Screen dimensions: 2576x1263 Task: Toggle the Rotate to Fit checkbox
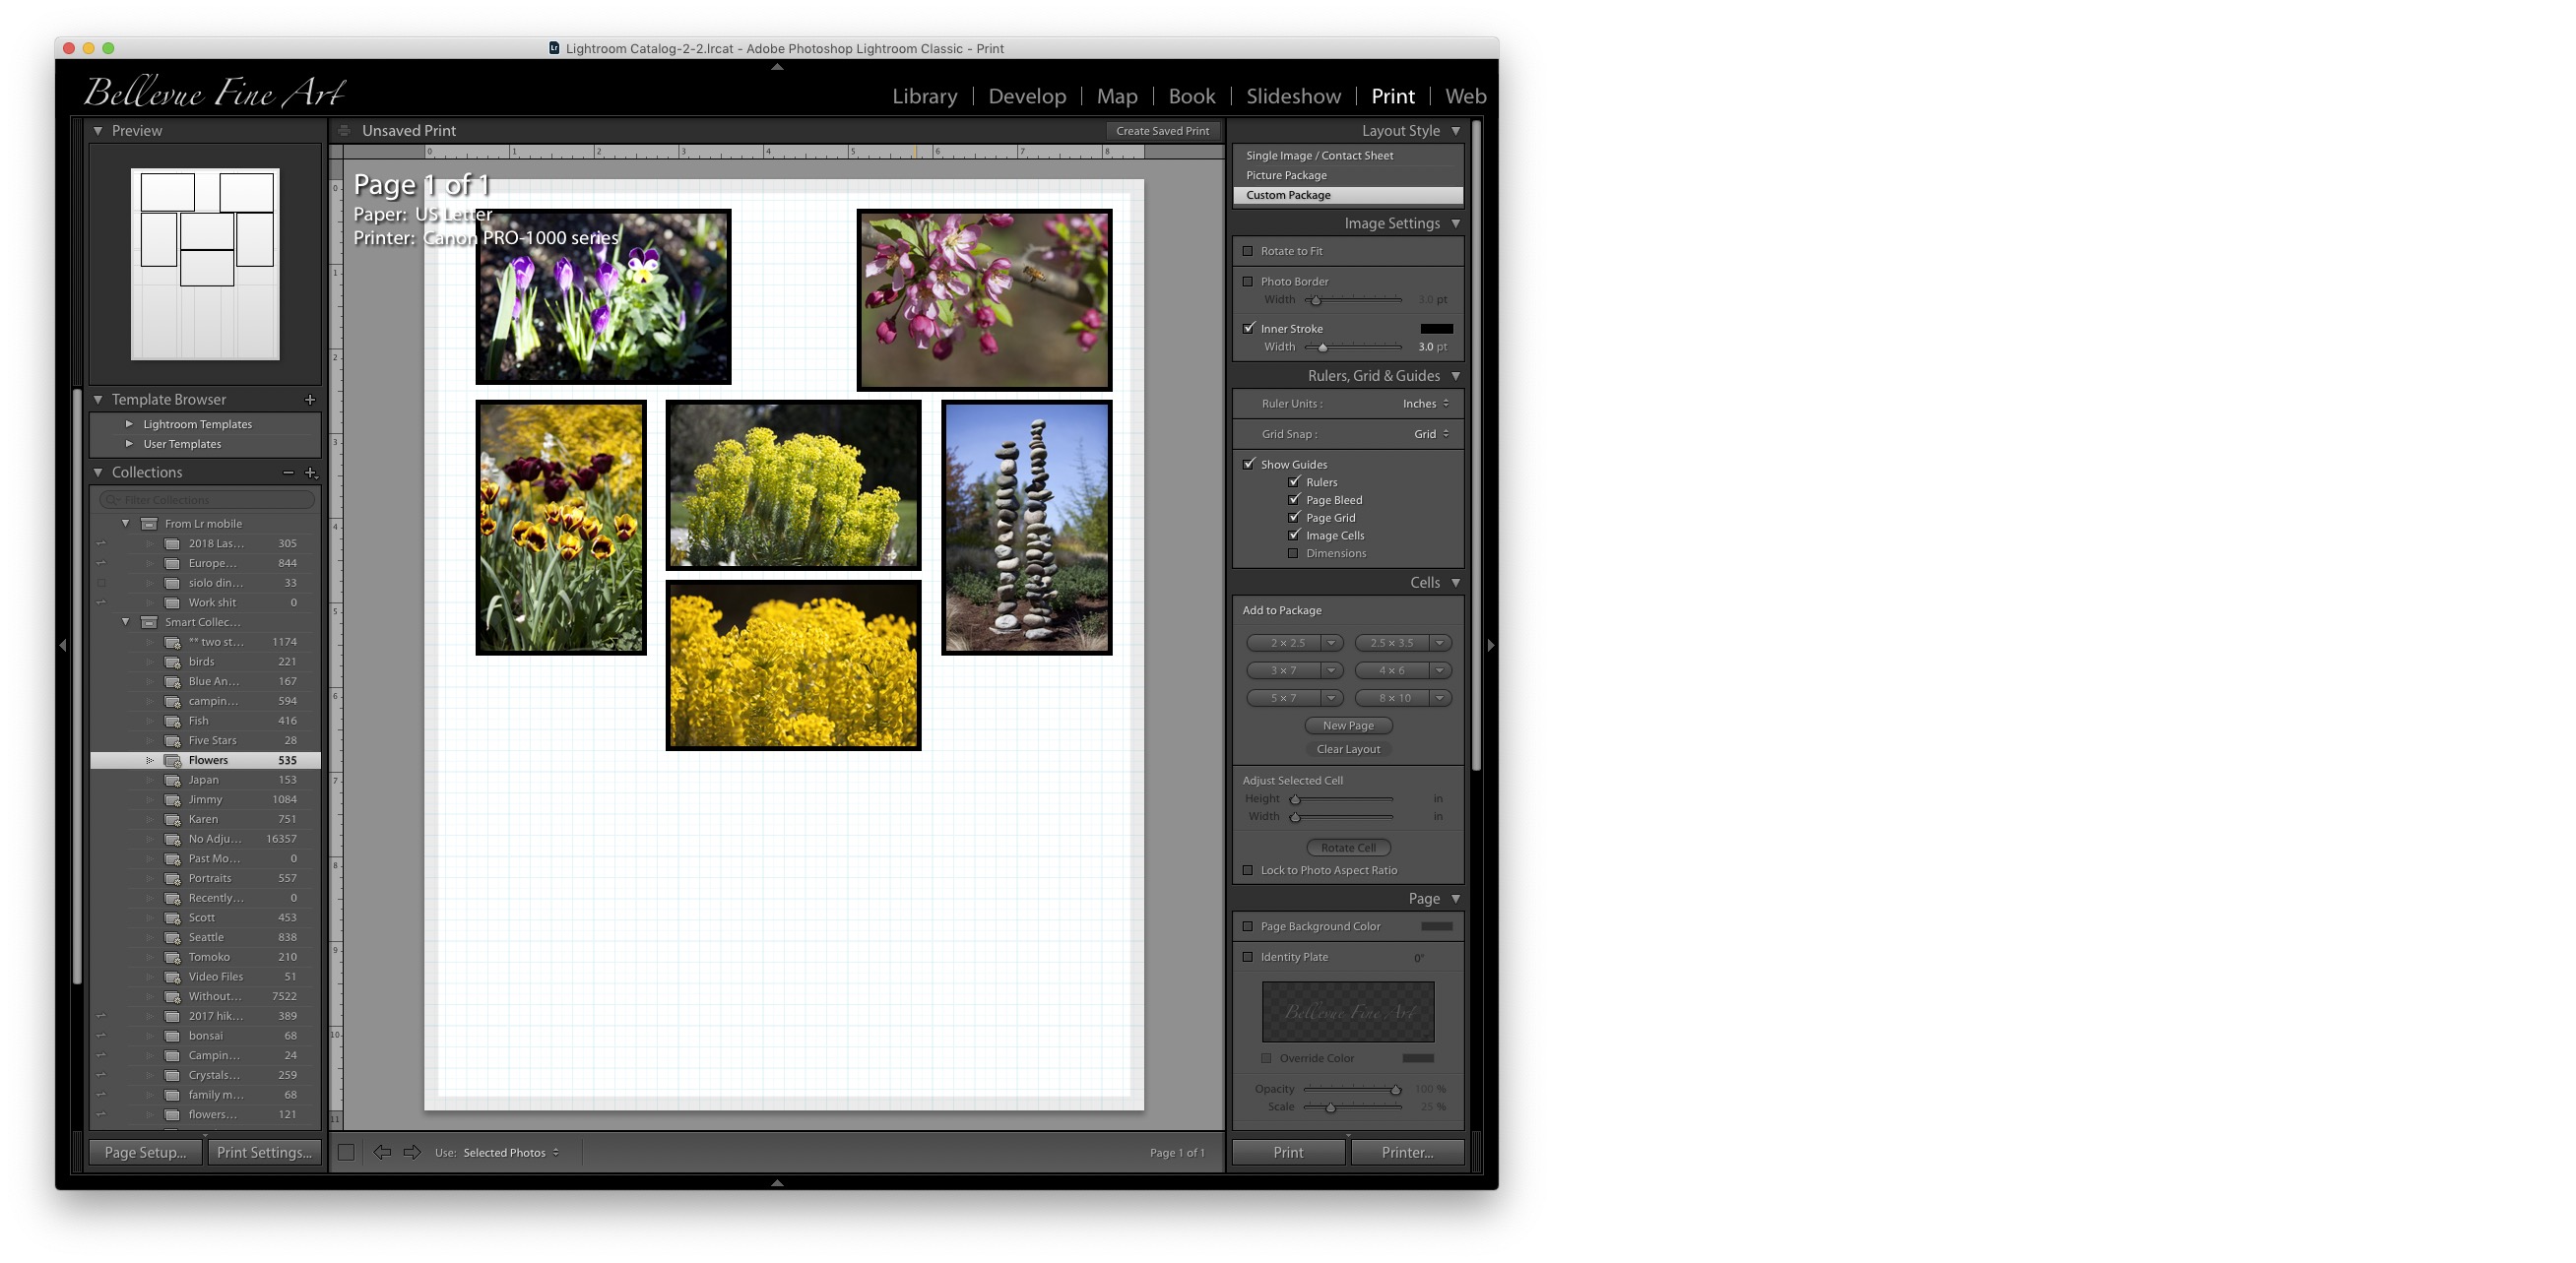[x=1249, y=251]
